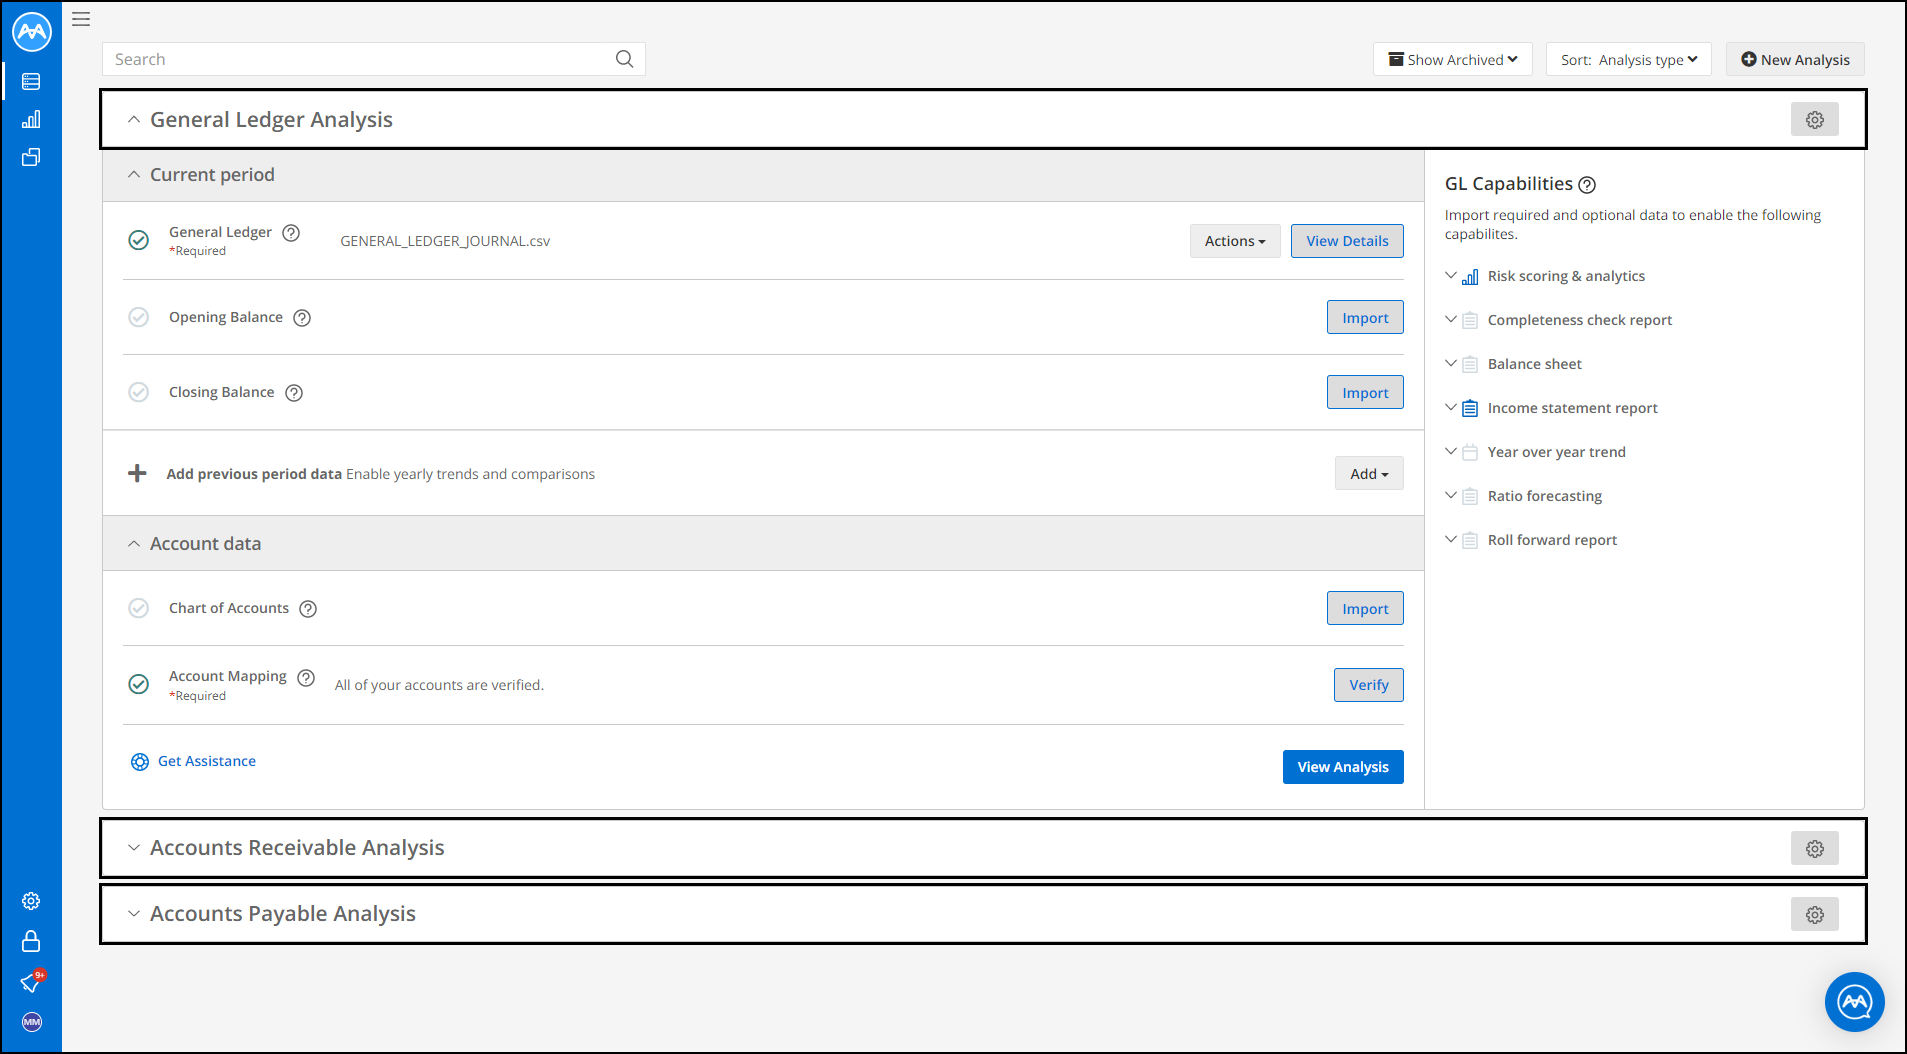
Task: Click help icon next to Closing Balance
Action: click(x=294, y=393)
